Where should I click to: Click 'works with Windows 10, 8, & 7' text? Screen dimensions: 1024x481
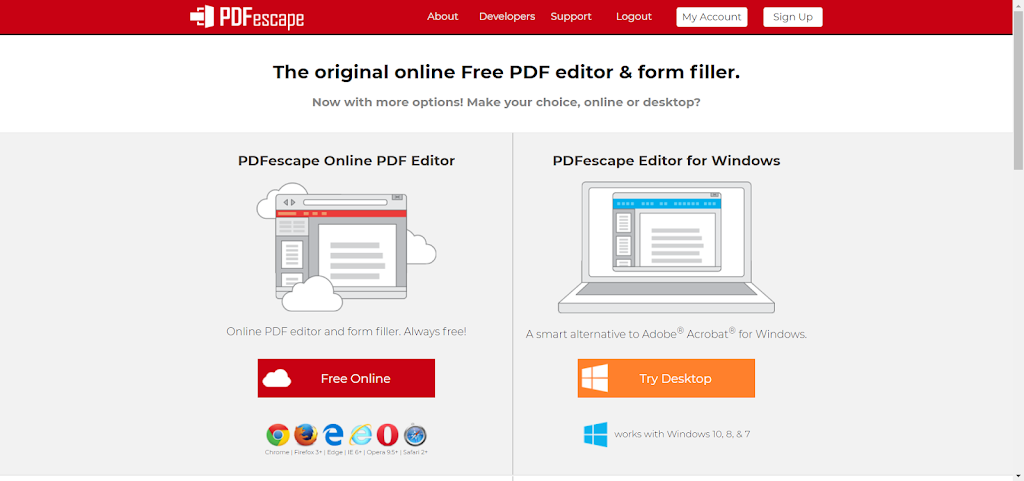(682, 434)
